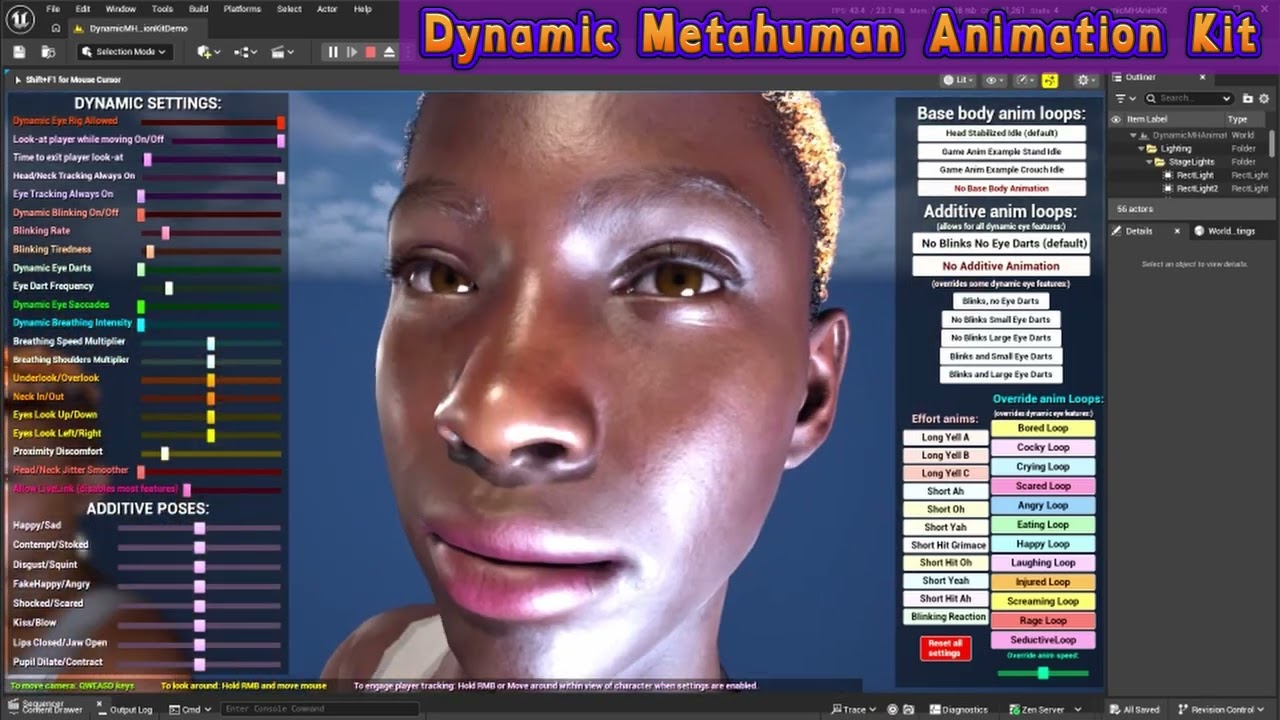Click the blueprints toolbar icon
The image size is (1280, 720).
[x=241, y=52]
